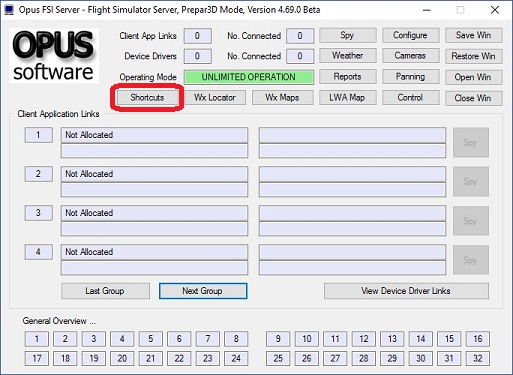Click the Device Drivers count field

click(197, 56)
